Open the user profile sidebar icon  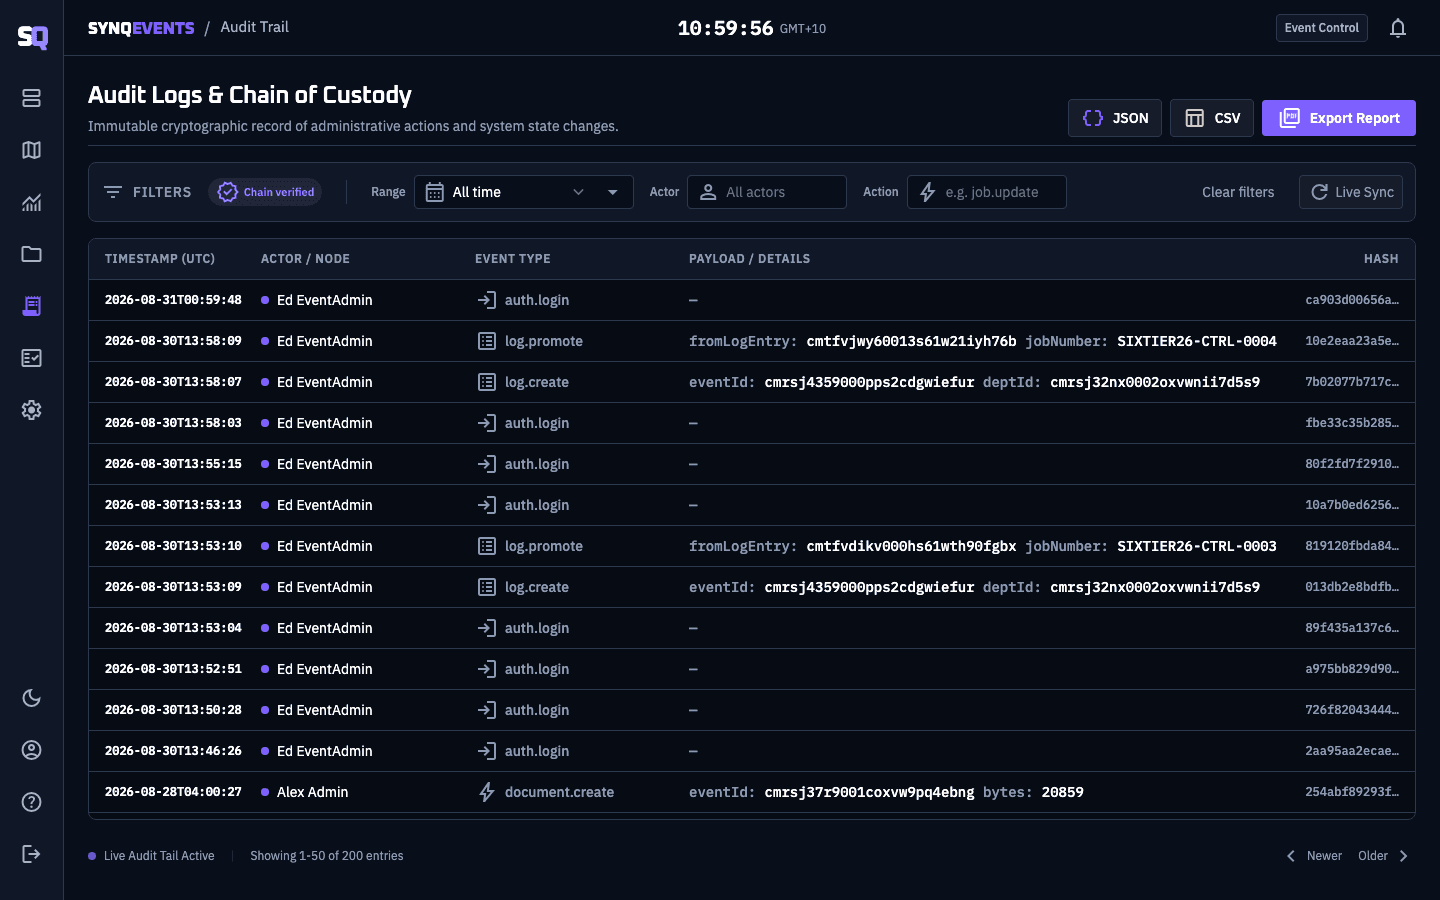click(31, 750)
